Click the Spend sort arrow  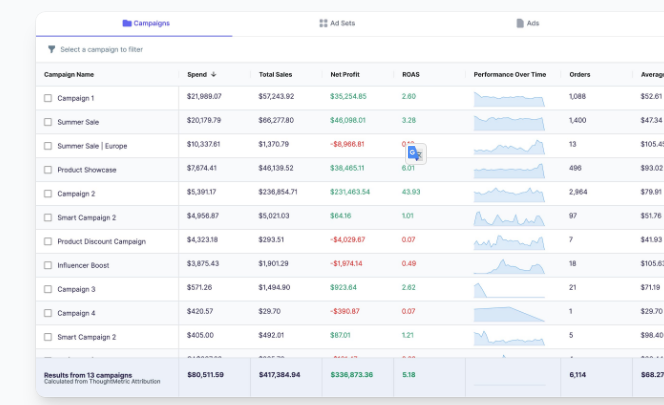214,74
